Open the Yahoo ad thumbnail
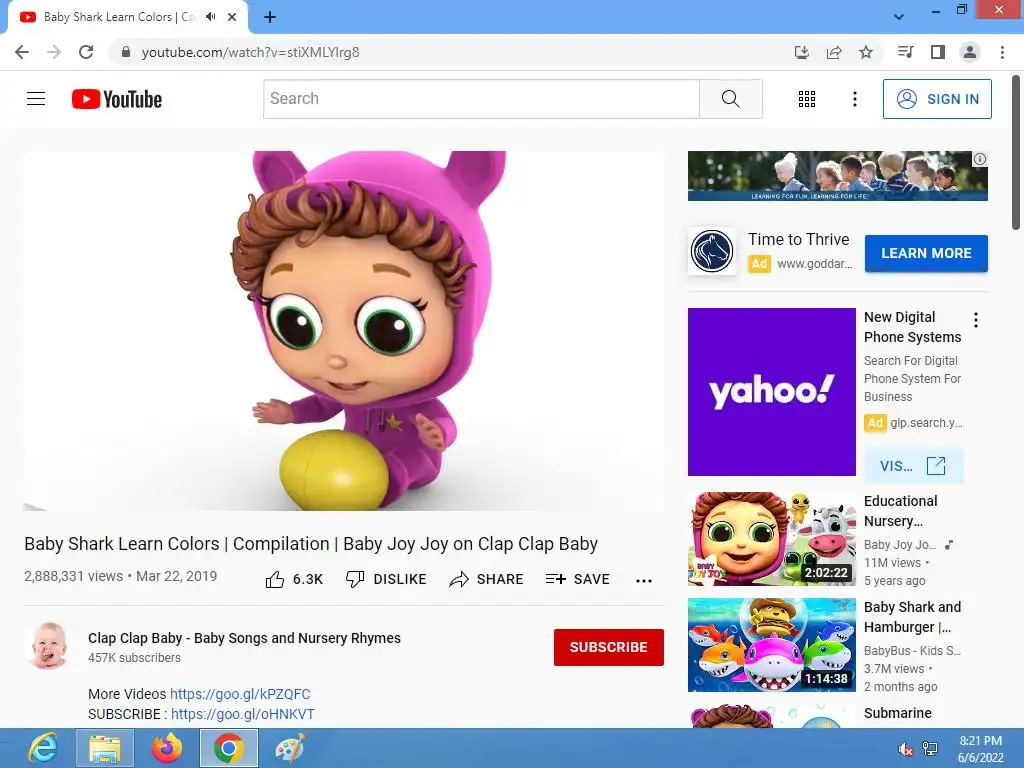Viewport: 1024px width, 768px height. click(771, 392)
